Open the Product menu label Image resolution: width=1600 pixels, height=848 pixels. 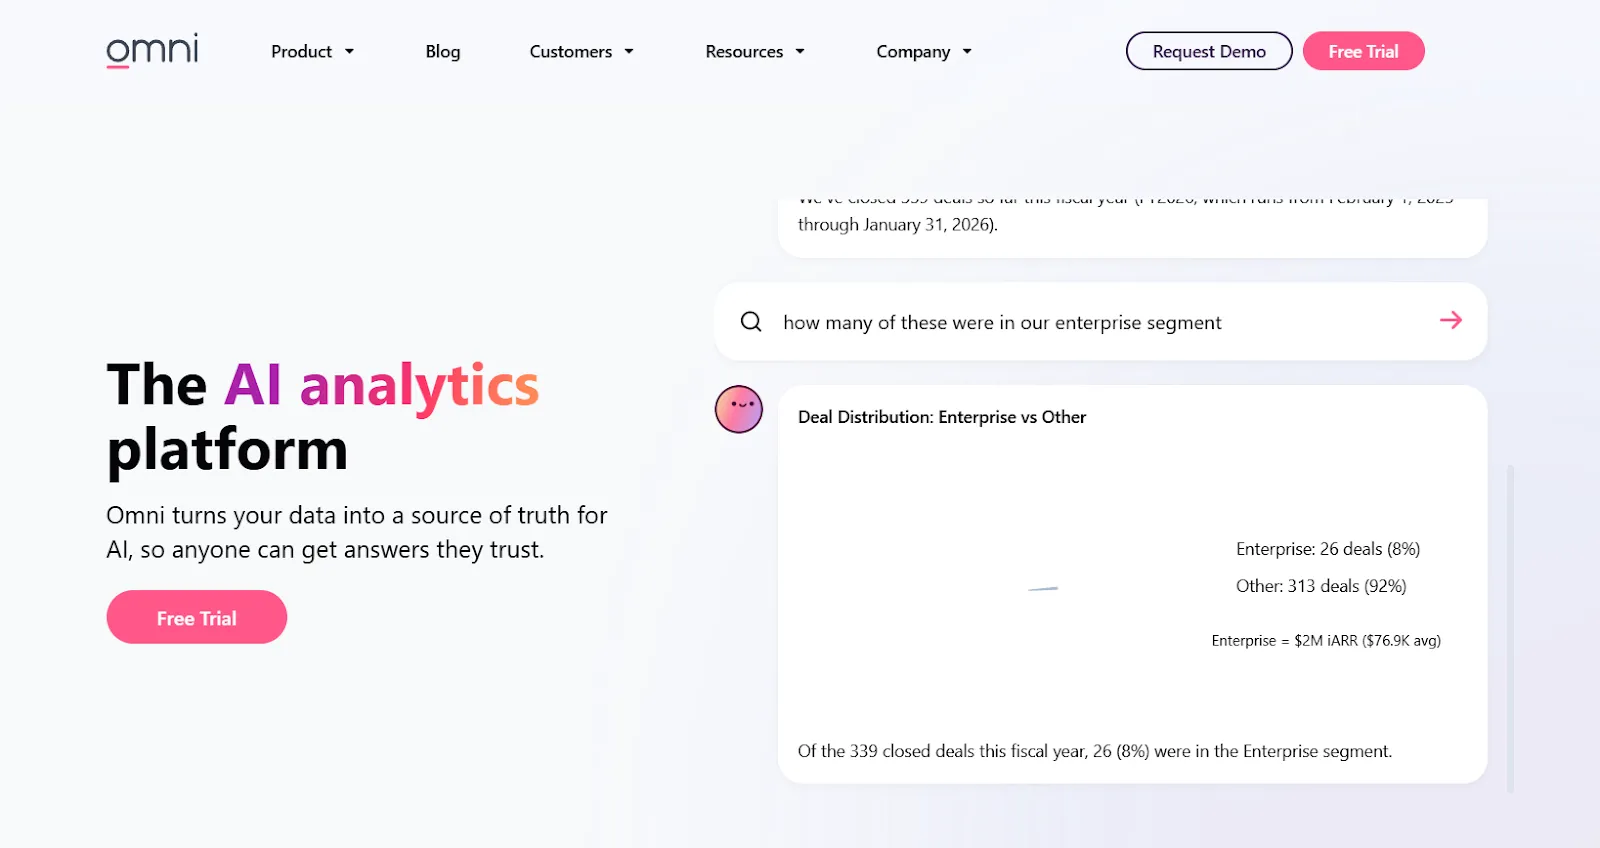301,51
